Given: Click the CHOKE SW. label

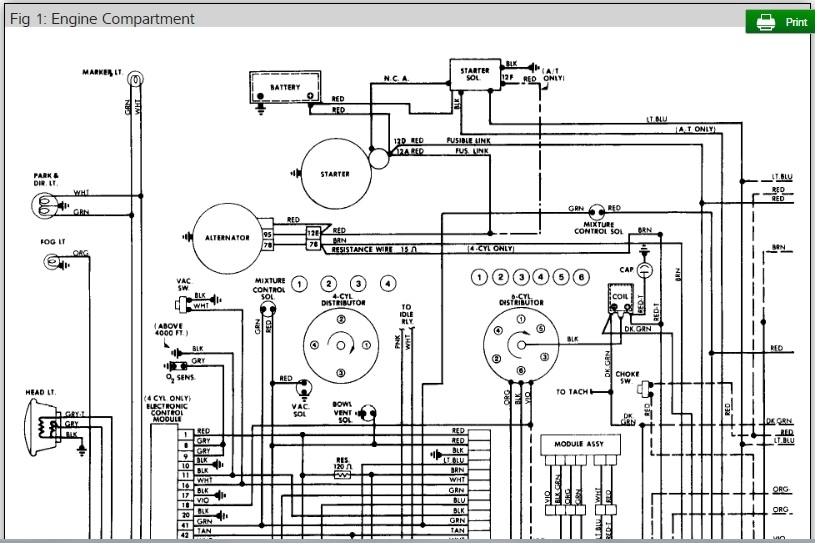Looking at the screenshot, I should click(627, 377).
